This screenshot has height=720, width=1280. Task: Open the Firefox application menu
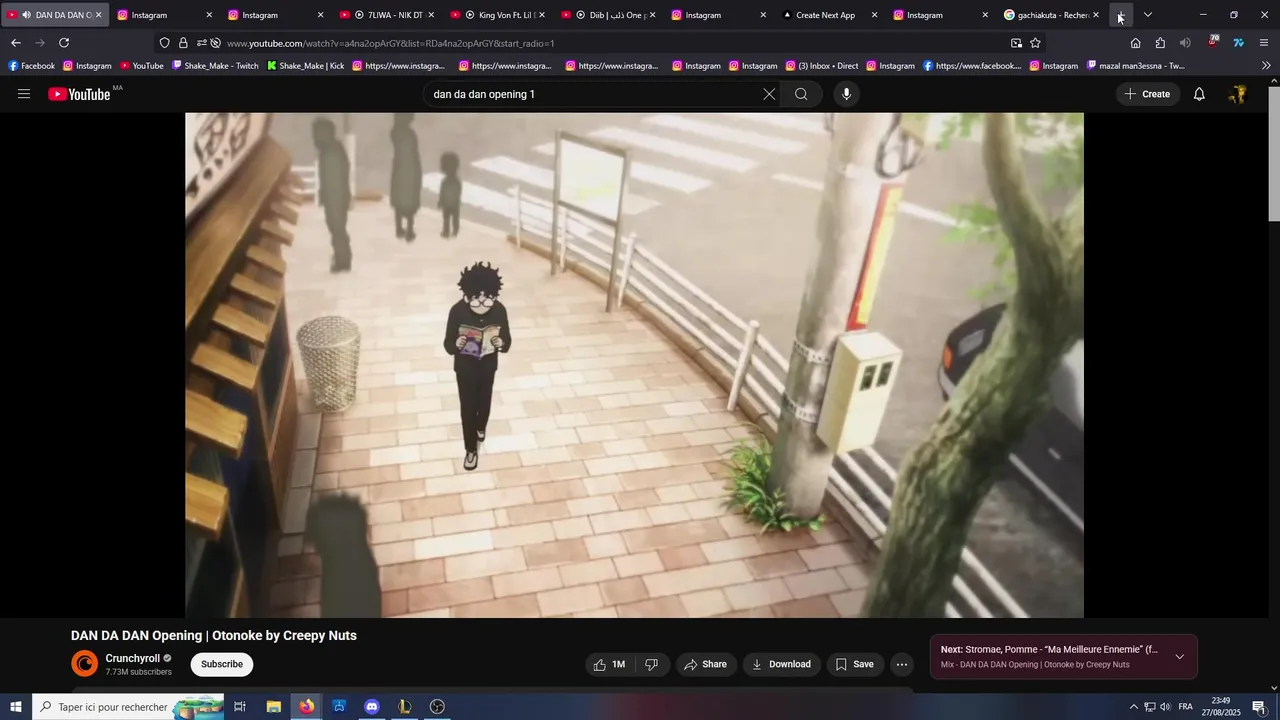point(1264,43)
